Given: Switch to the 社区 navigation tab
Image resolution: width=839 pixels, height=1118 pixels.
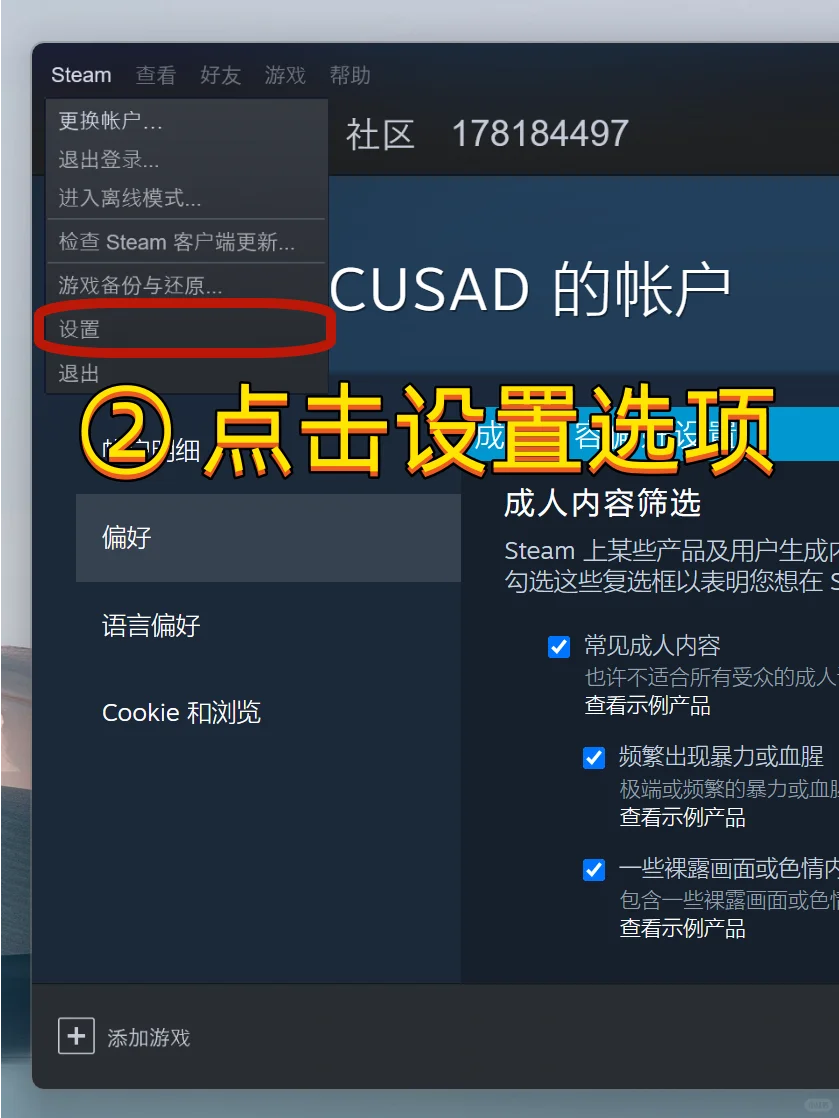Looking at the screenshot, I should 381,135.
